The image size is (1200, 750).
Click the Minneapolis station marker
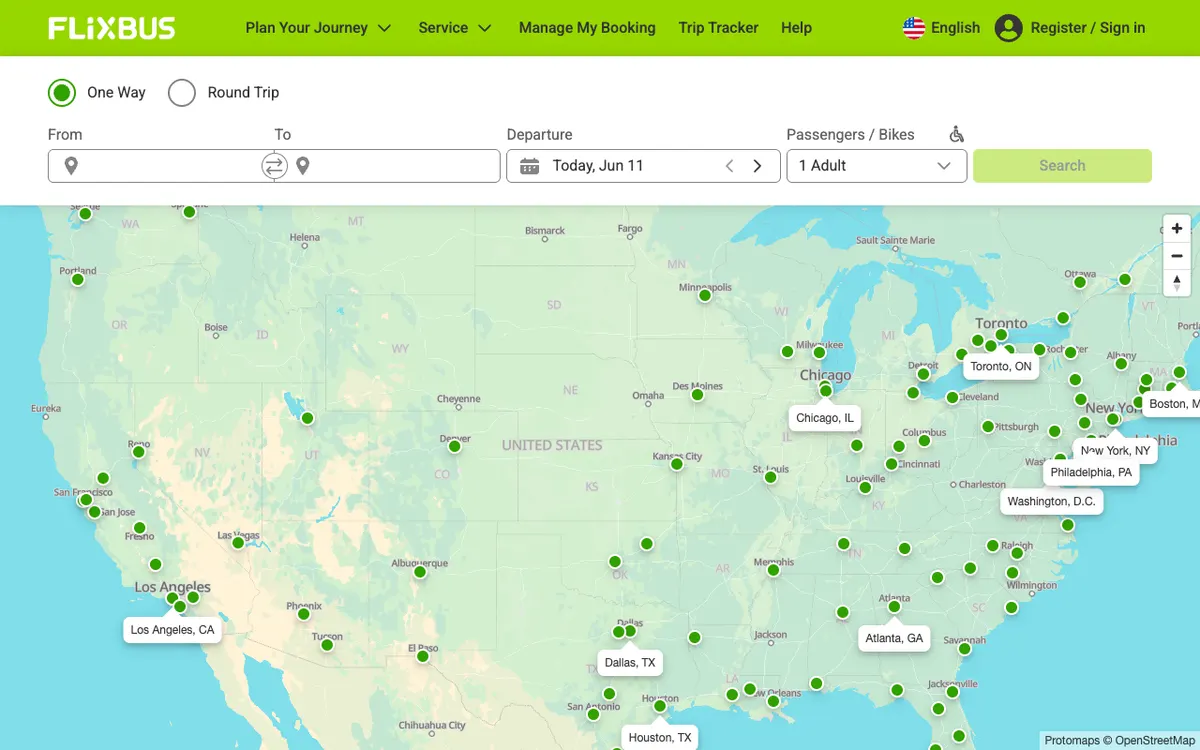(705, 296)
